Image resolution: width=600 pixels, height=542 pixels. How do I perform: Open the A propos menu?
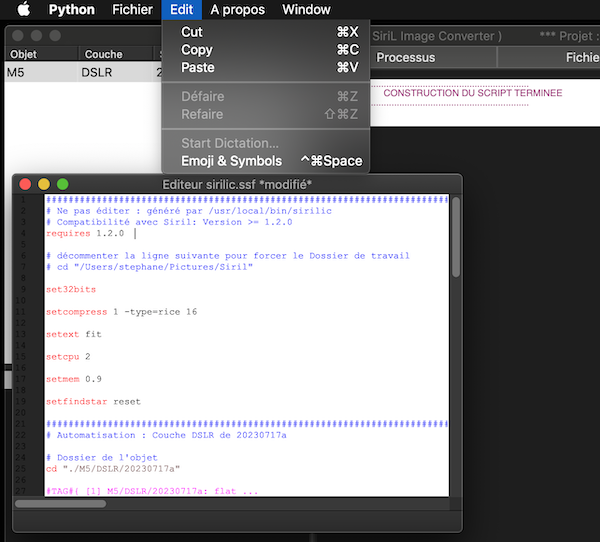pos(238,10)
